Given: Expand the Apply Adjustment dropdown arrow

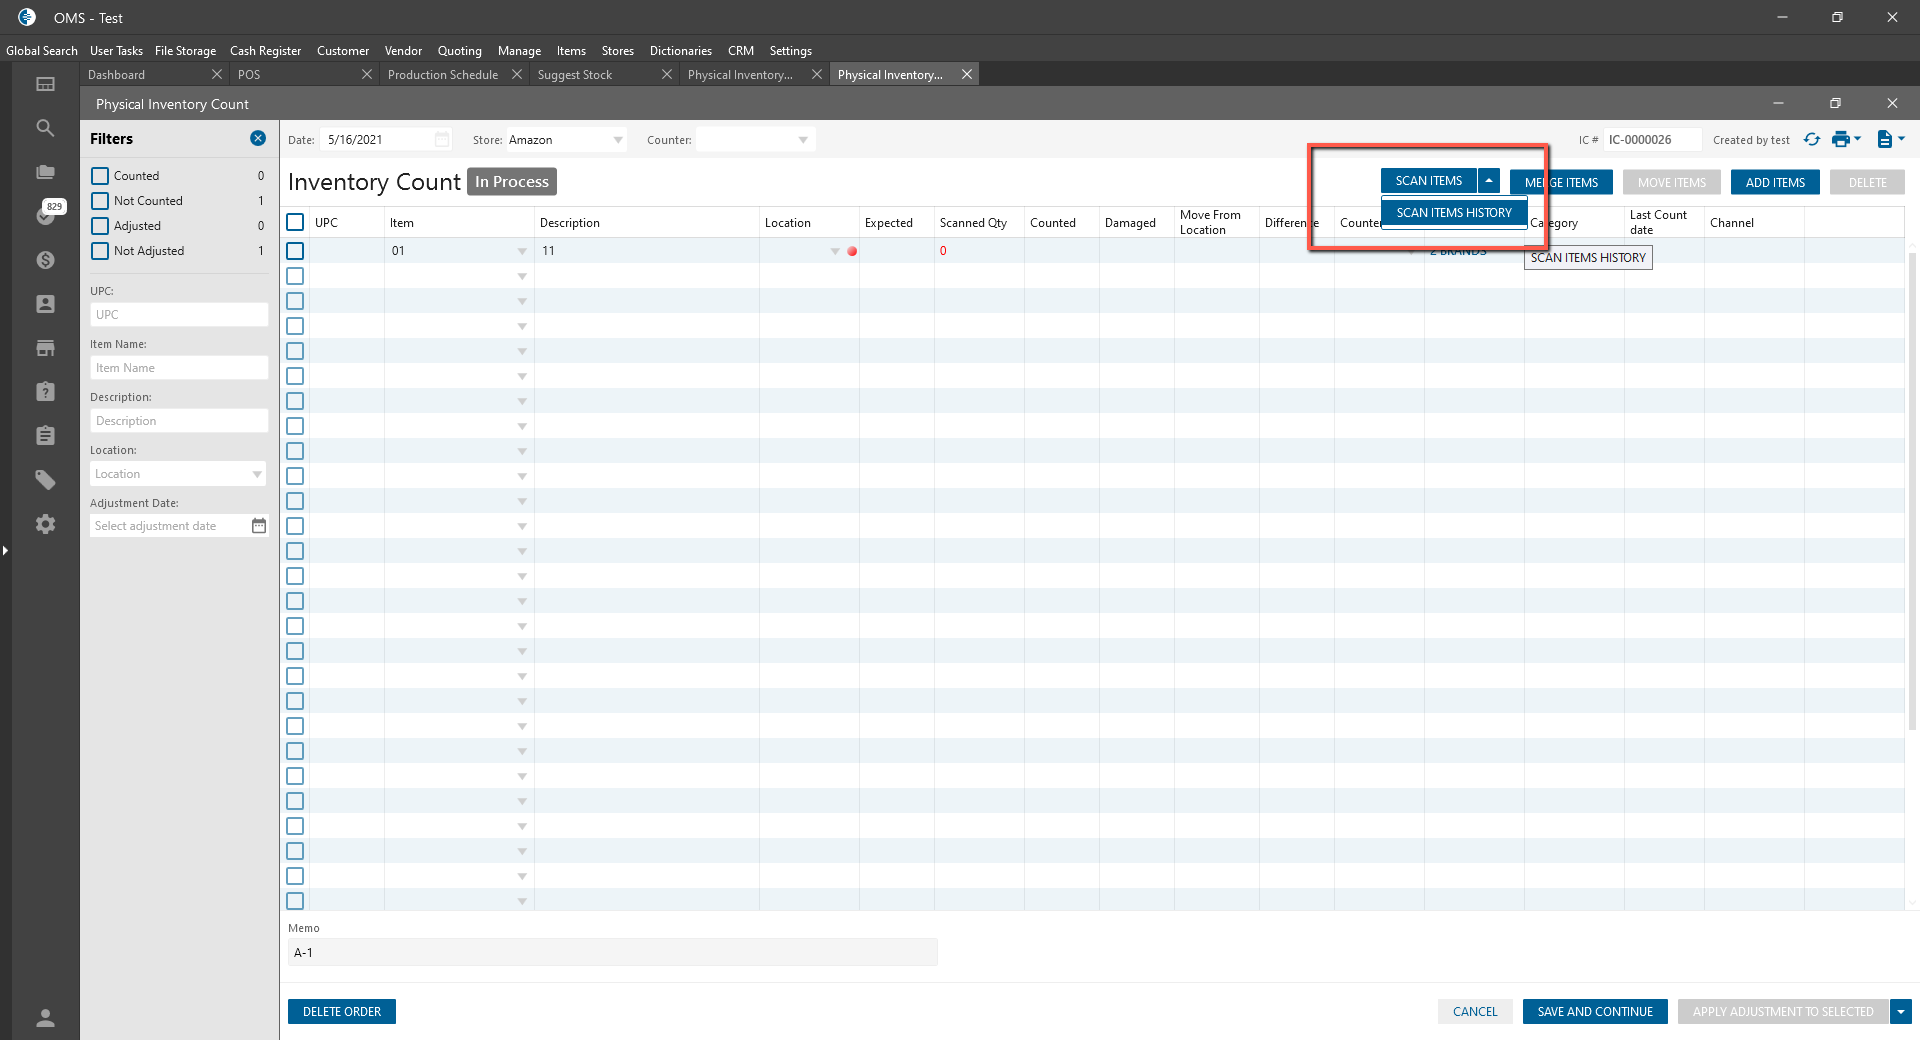Looking at the screenshot, I should point(1901,1012).
